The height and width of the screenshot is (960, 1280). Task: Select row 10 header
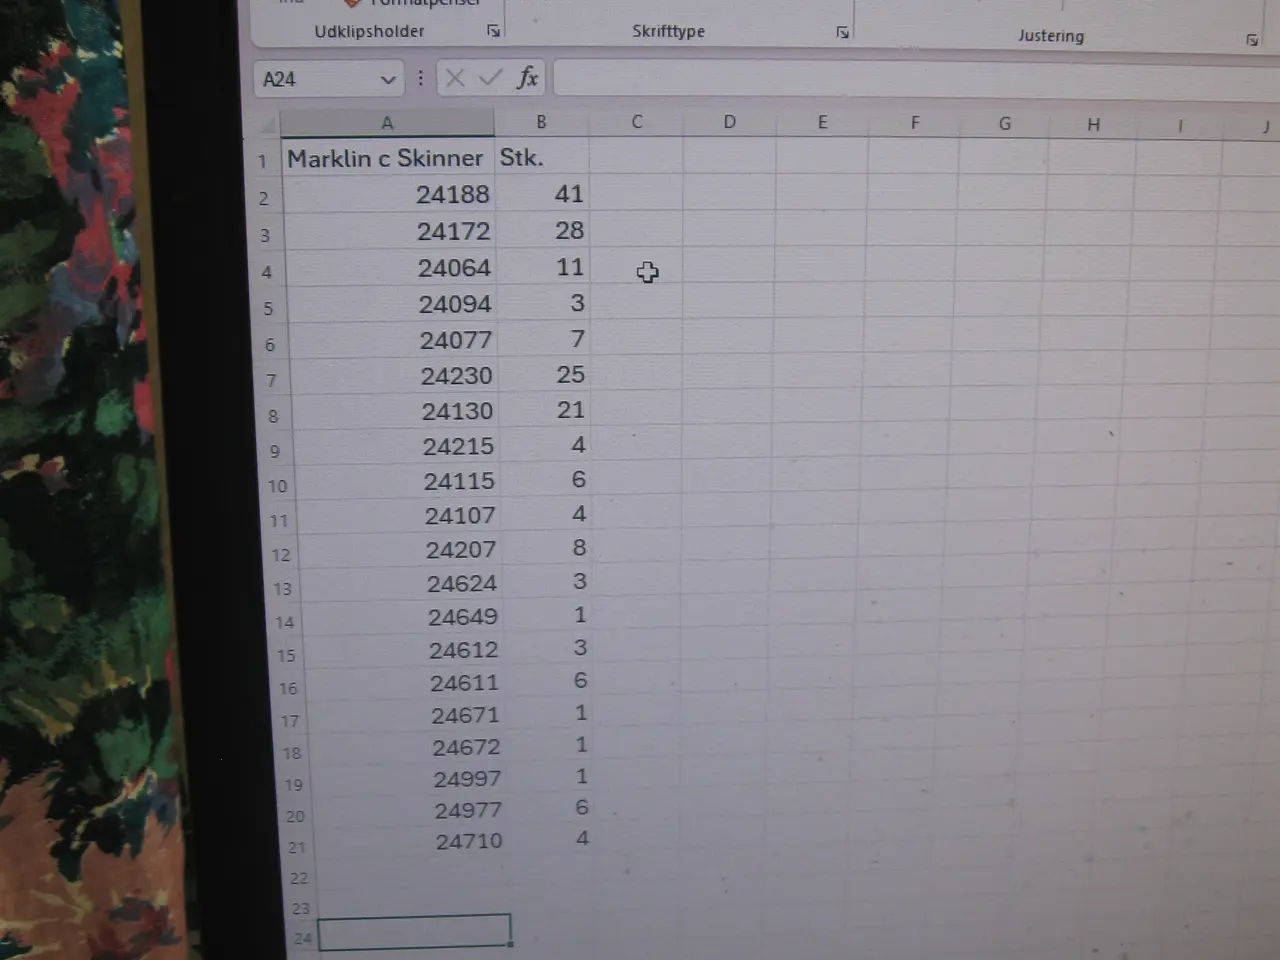277,486
